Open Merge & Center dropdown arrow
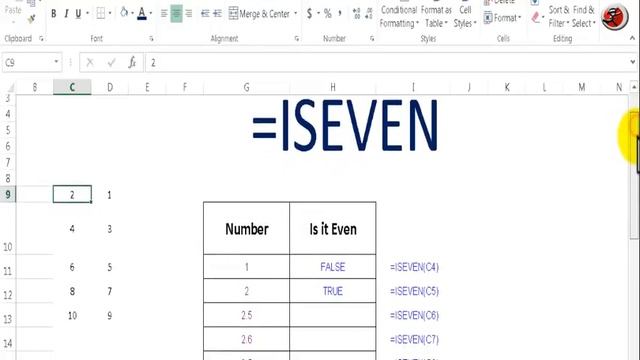The image size is (640, 360). 296,14
